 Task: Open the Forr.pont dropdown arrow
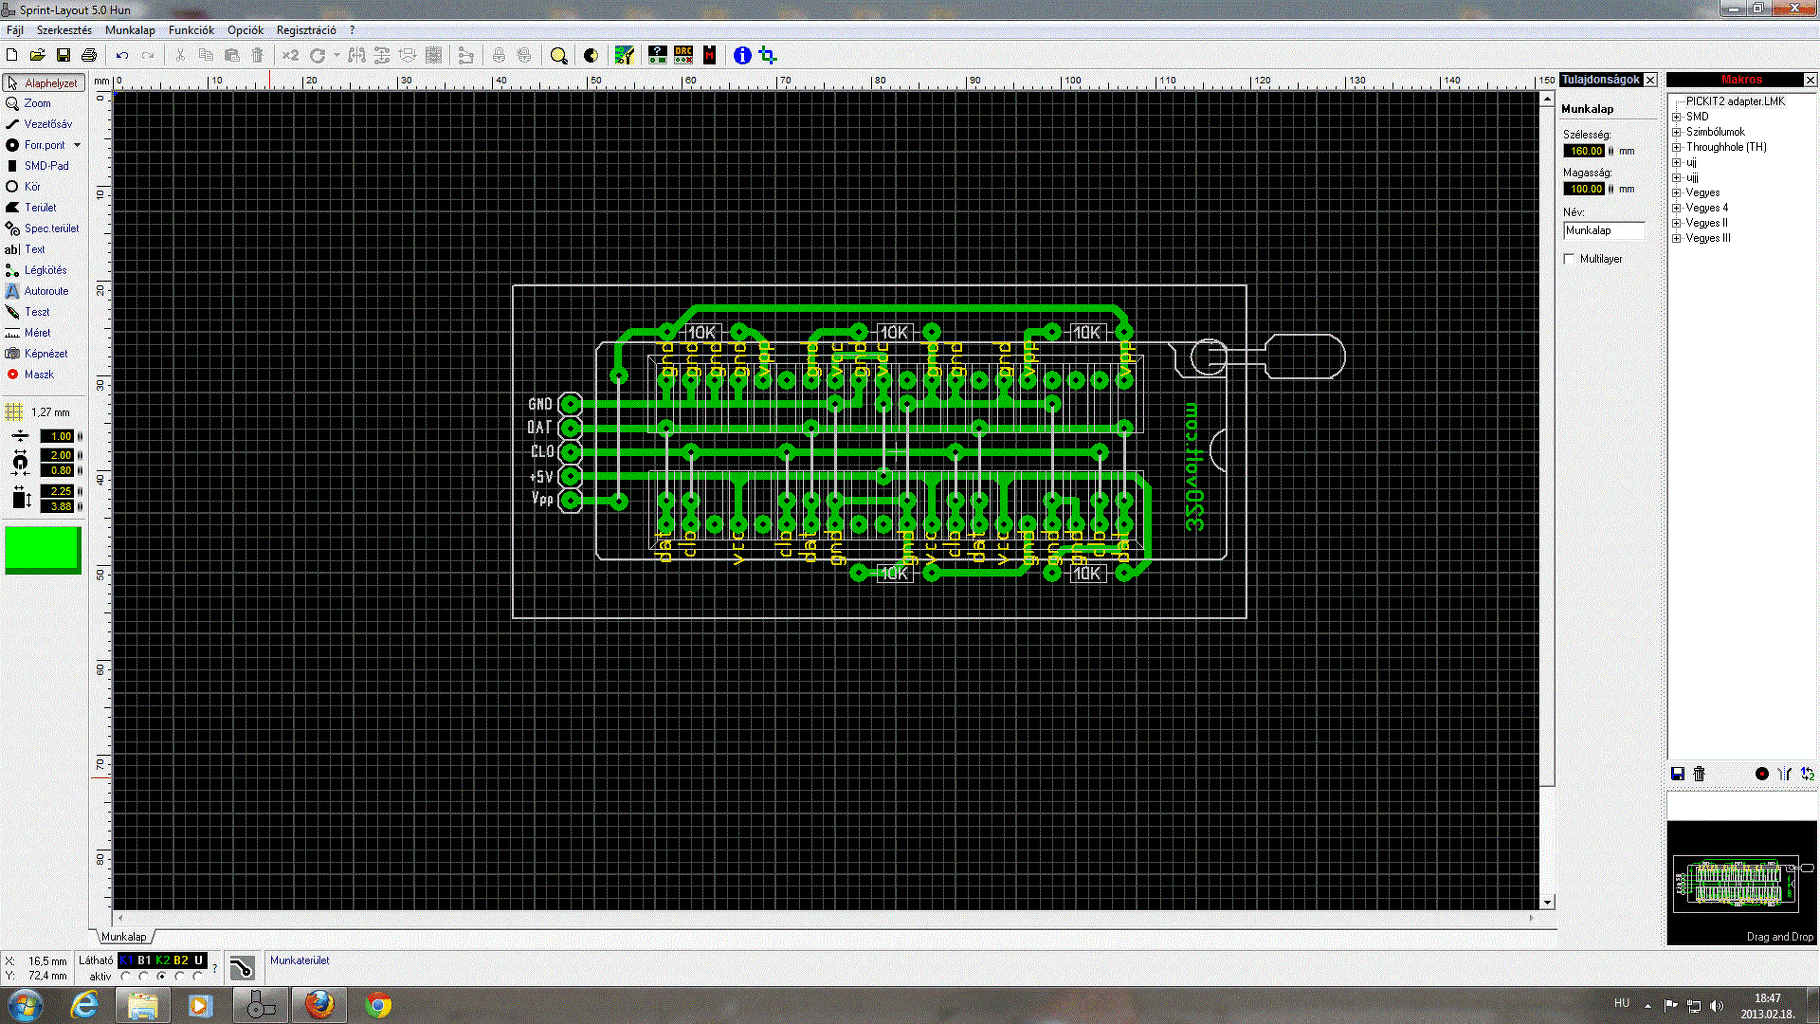click(x=77, y=145)
